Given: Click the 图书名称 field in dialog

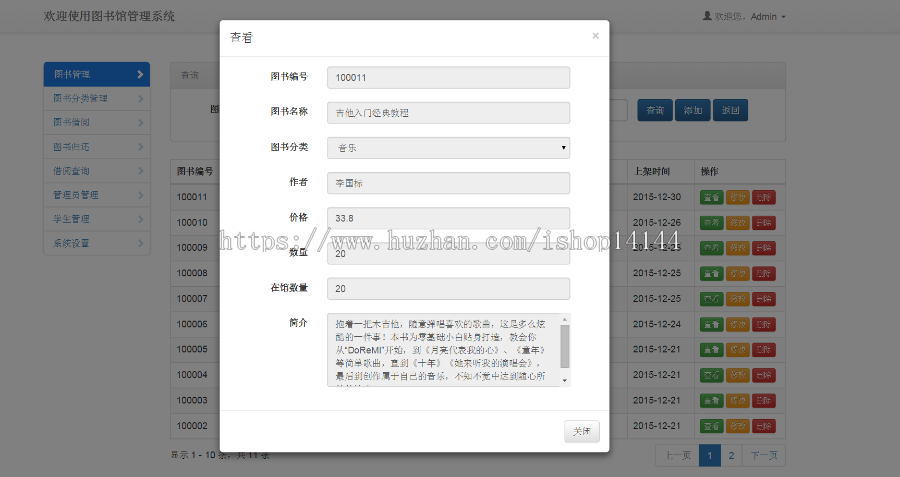Looking at the screenshot, I should [448, 113].
